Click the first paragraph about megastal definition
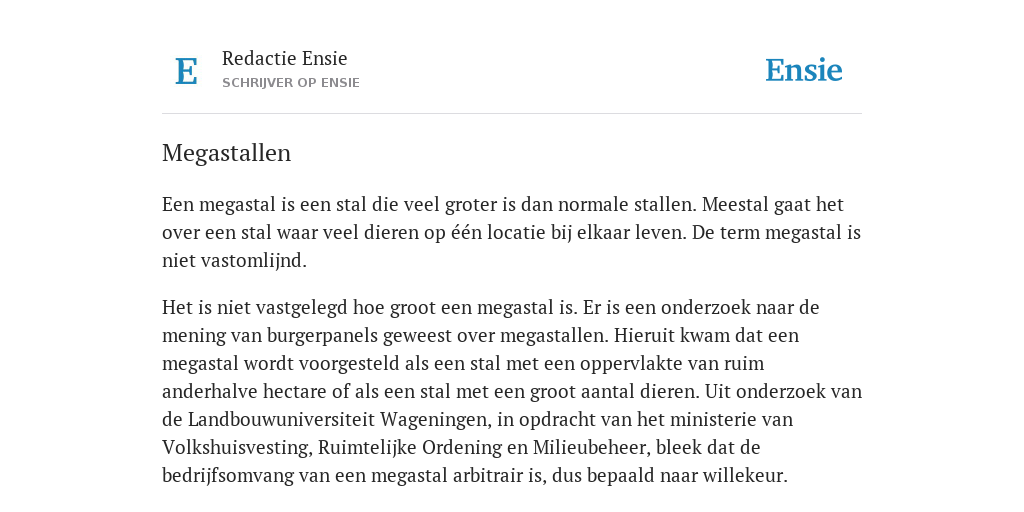Viewport: 1024px width, 512px height. [511, 232]
